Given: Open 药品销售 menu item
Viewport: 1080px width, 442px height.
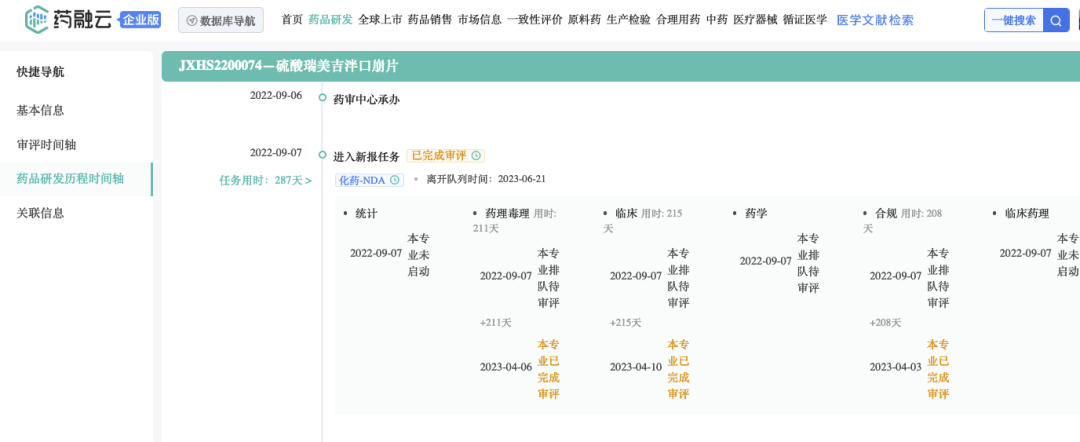Looking at the screenshot, I should [430, 20].
